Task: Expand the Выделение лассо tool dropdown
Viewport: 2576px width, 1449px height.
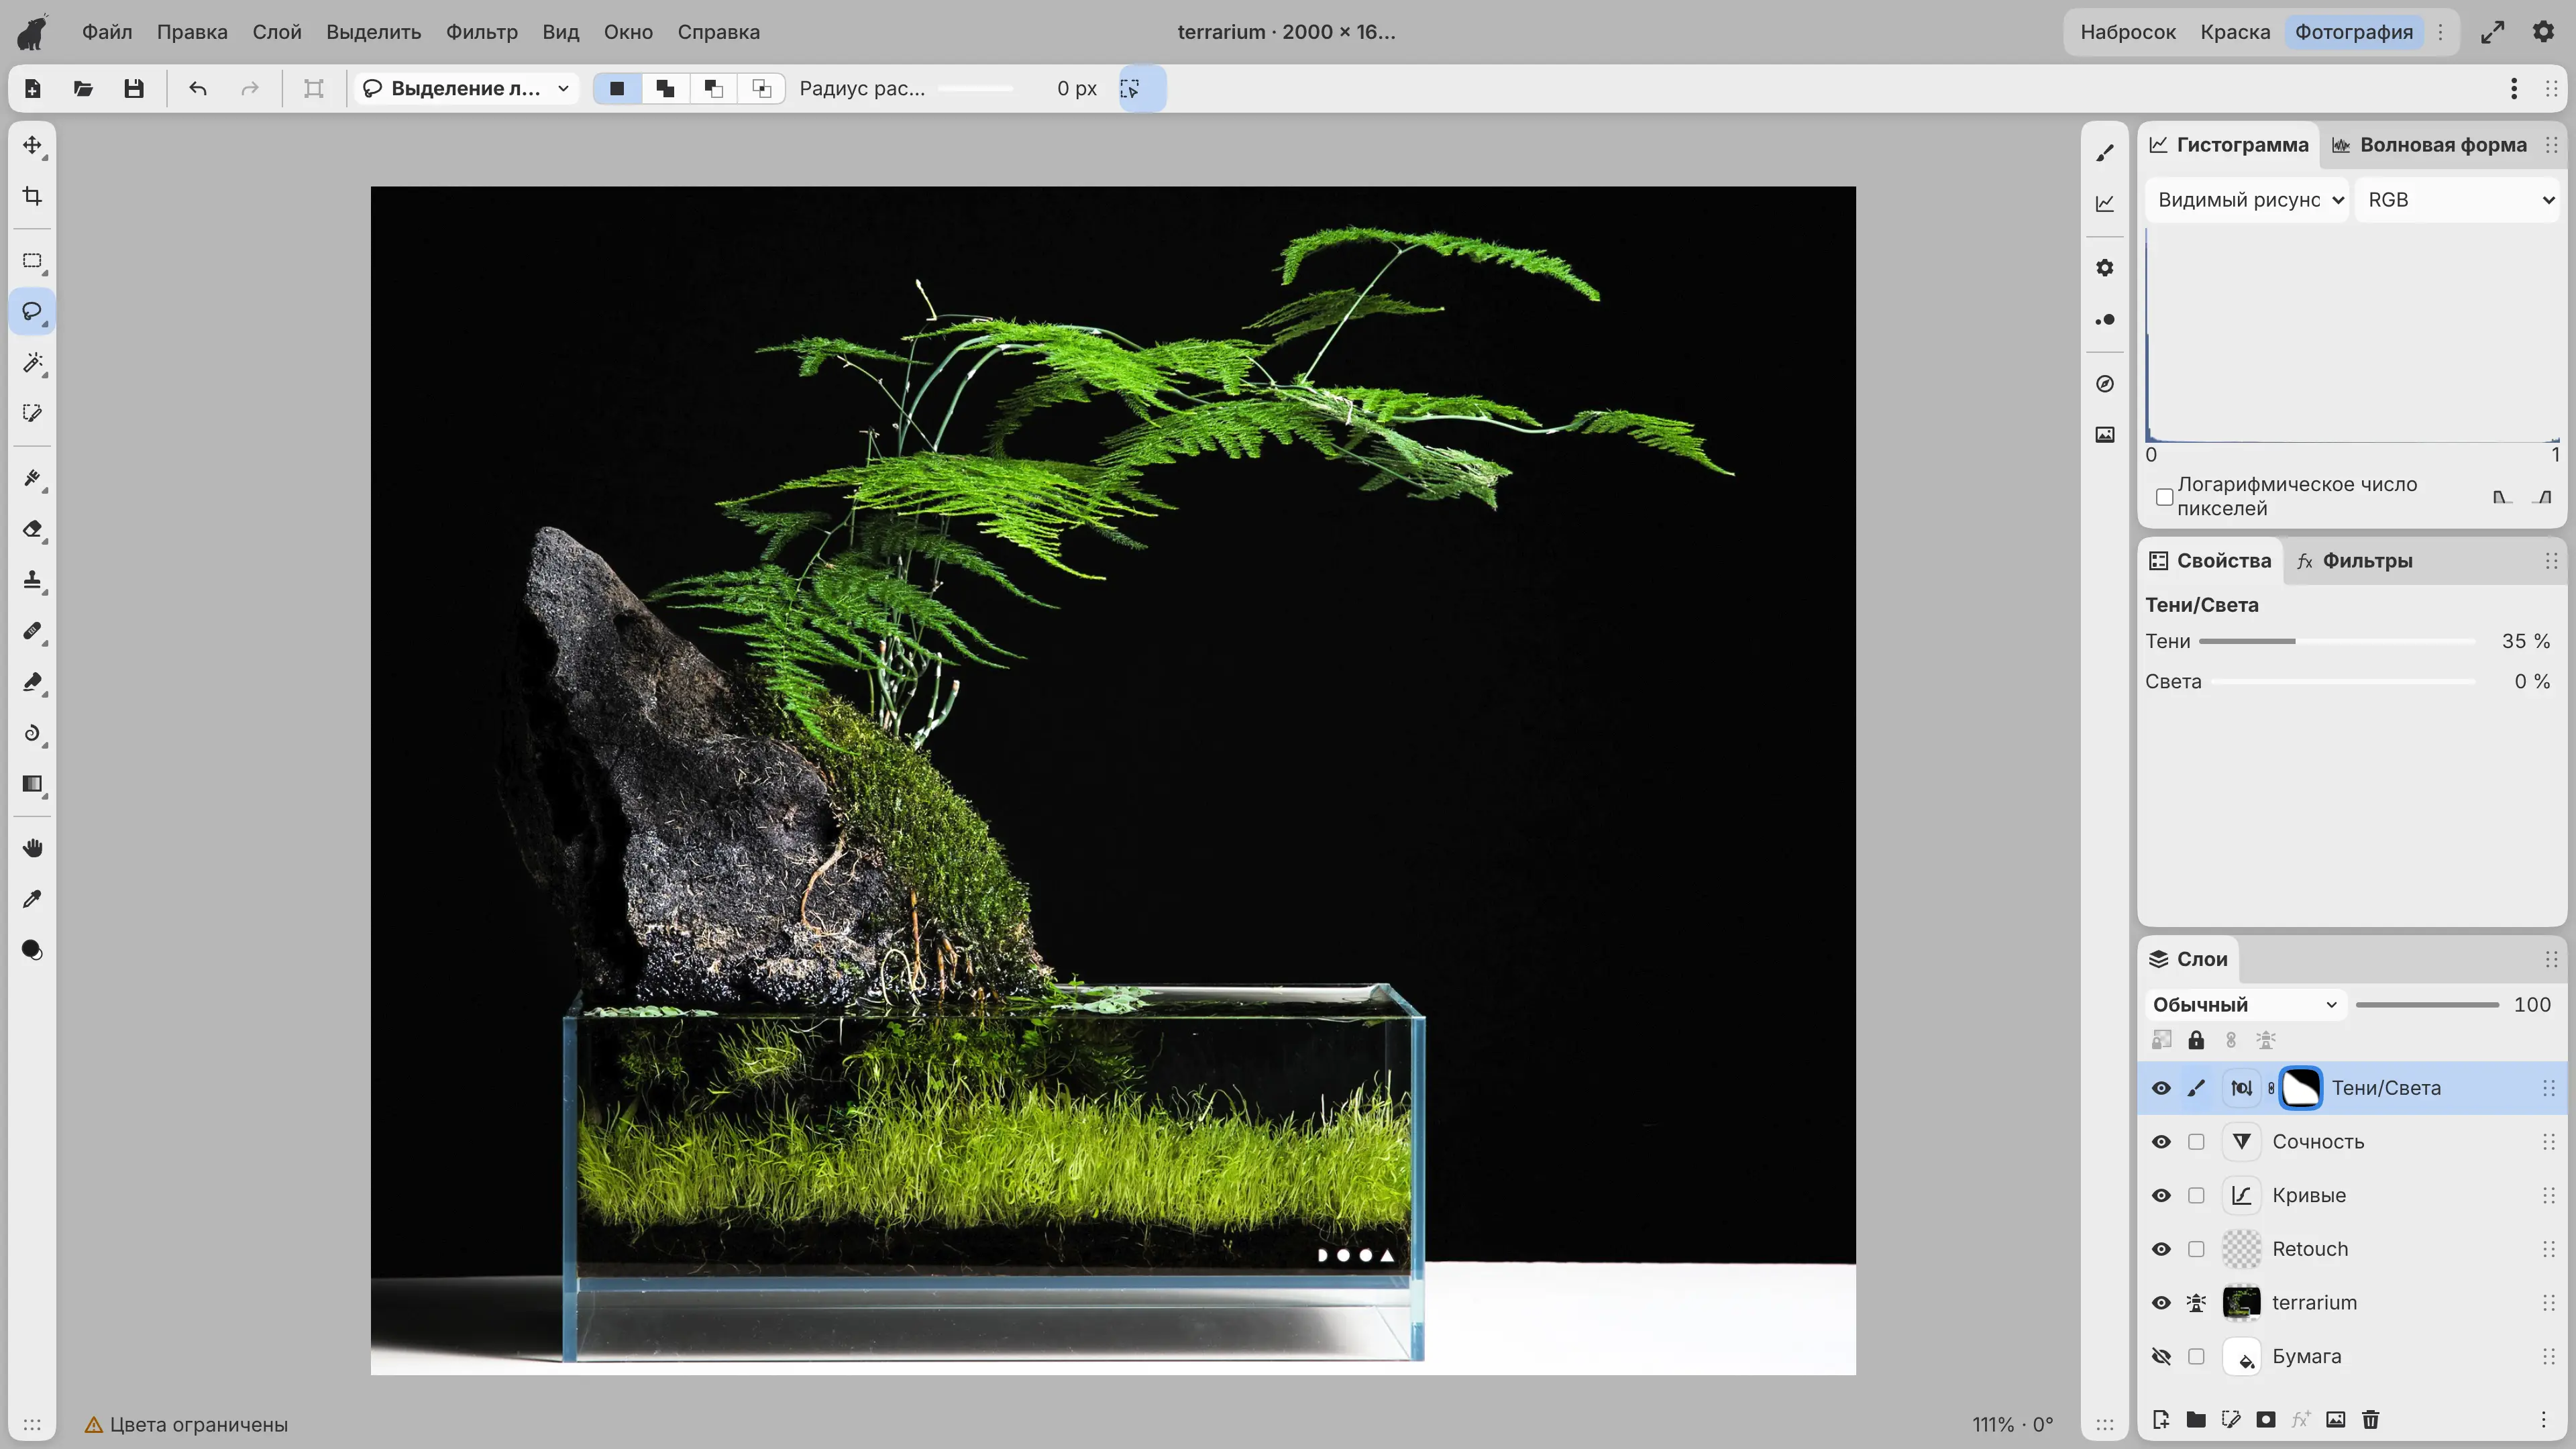Action: click(466, 89)
